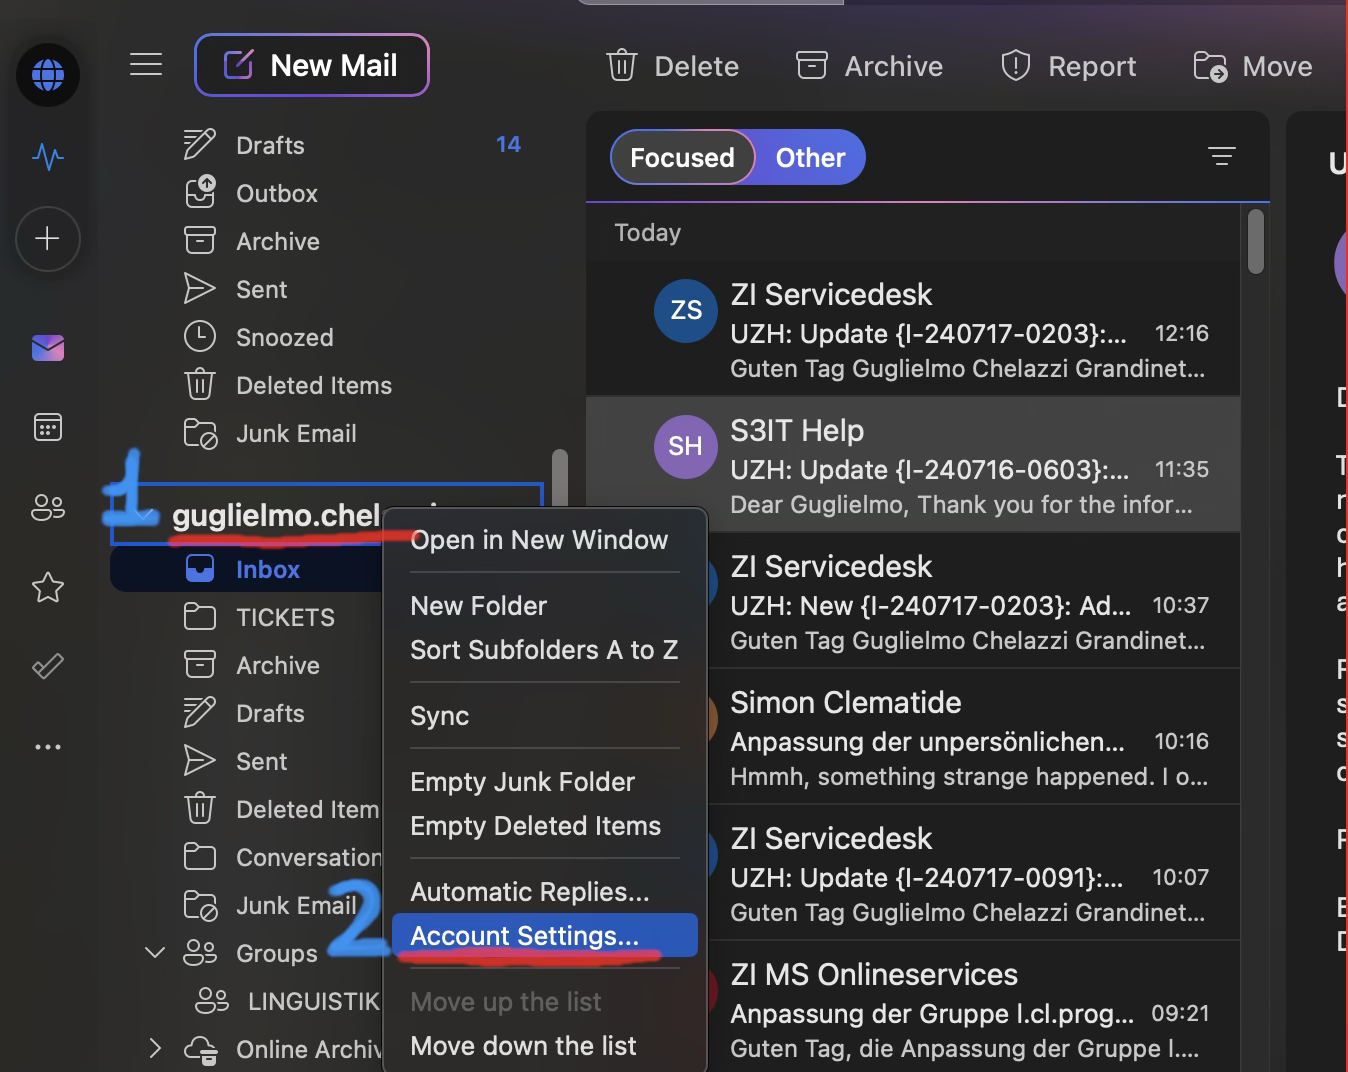
Task: Open the People contacts icon
Action: 48,507
